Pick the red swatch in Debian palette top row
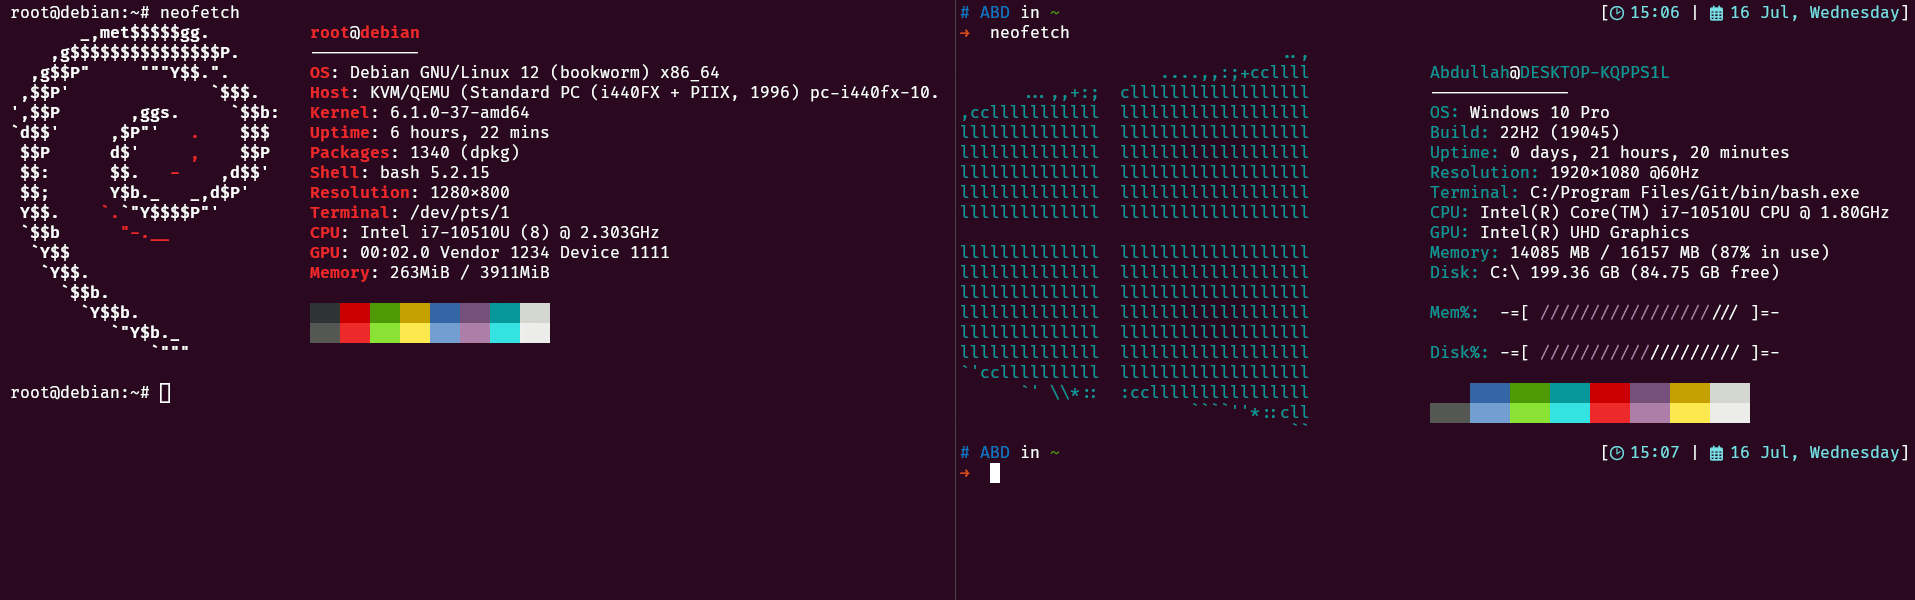This screenshot has width=1915, height=600. 355,313
